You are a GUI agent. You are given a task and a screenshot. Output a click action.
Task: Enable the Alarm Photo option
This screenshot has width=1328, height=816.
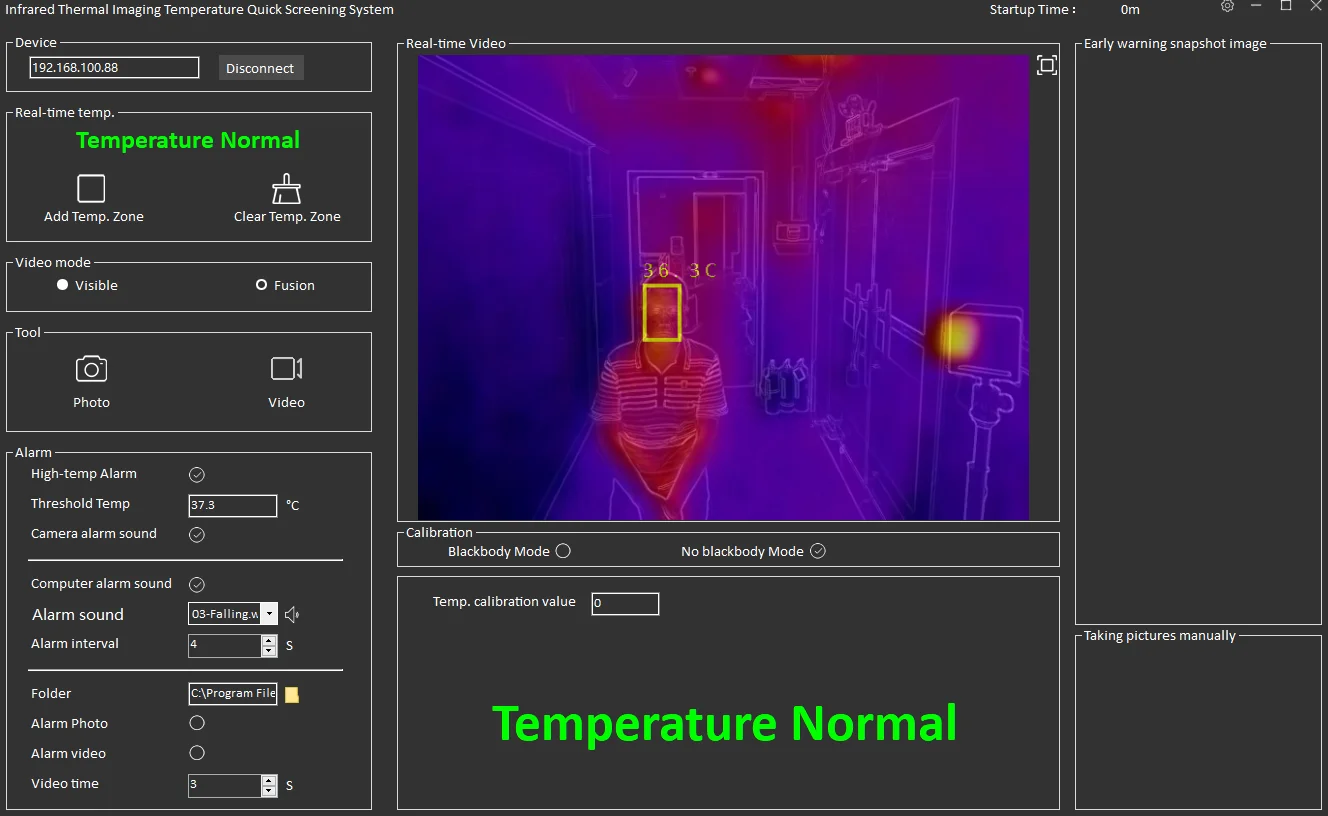197,723
